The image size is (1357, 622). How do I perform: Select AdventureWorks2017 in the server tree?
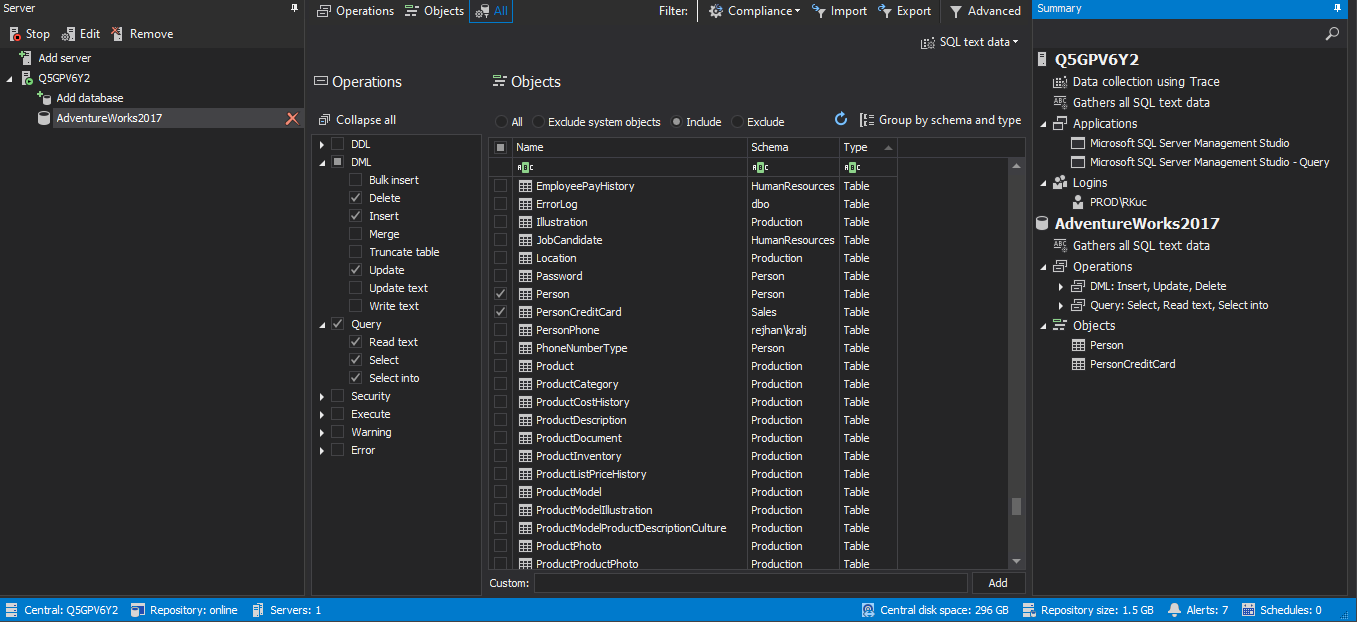pyautogui.click(x=109, y=118)
